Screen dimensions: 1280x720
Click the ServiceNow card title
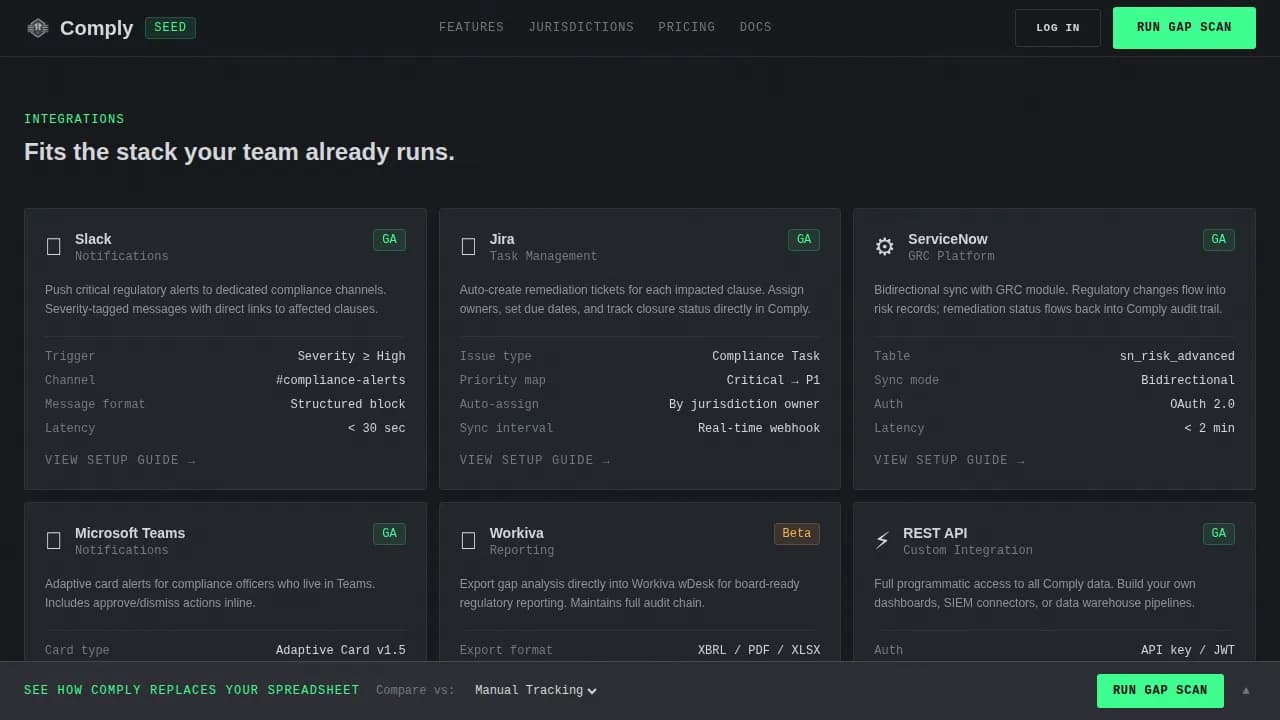[948, 239]
